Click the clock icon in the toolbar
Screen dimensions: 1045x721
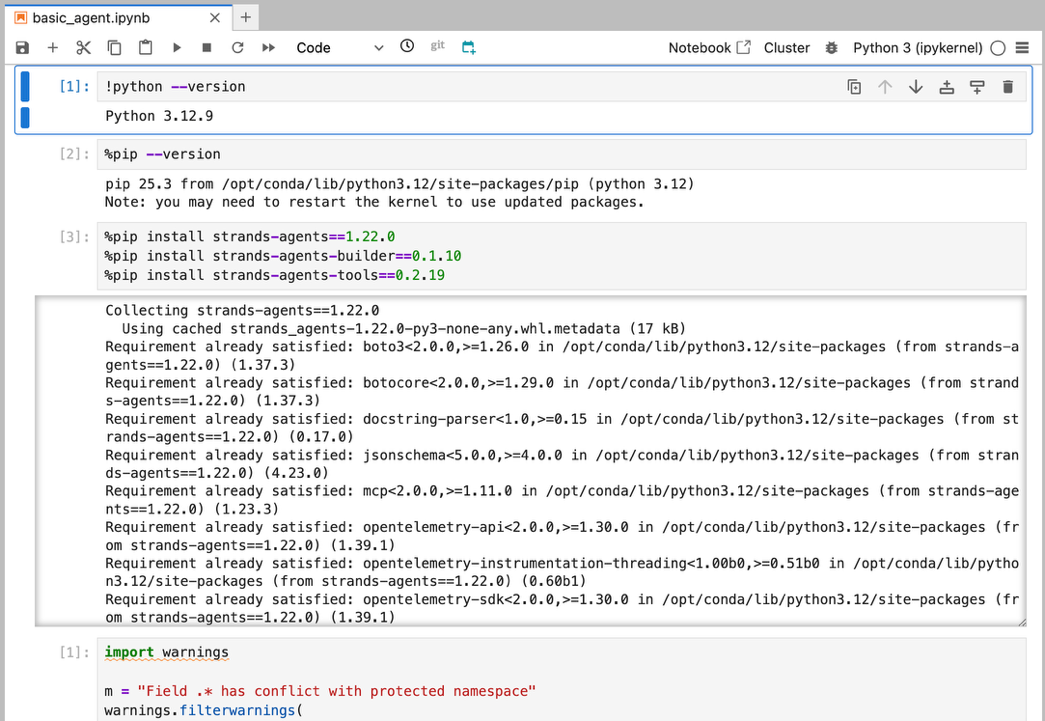[x=407, y=46]
